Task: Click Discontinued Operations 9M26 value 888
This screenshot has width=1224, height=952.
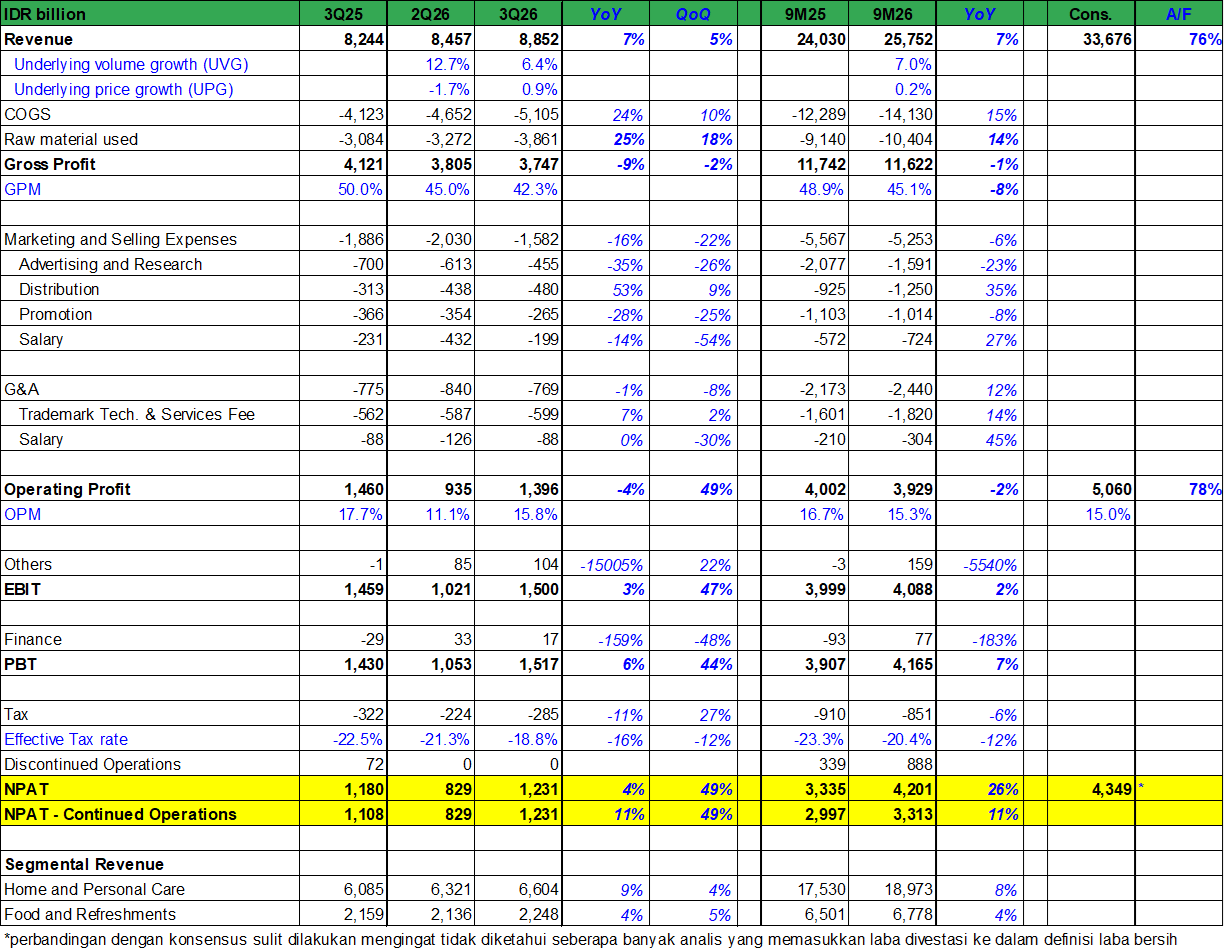Action: pyautogui.click(x=918, y=765)
